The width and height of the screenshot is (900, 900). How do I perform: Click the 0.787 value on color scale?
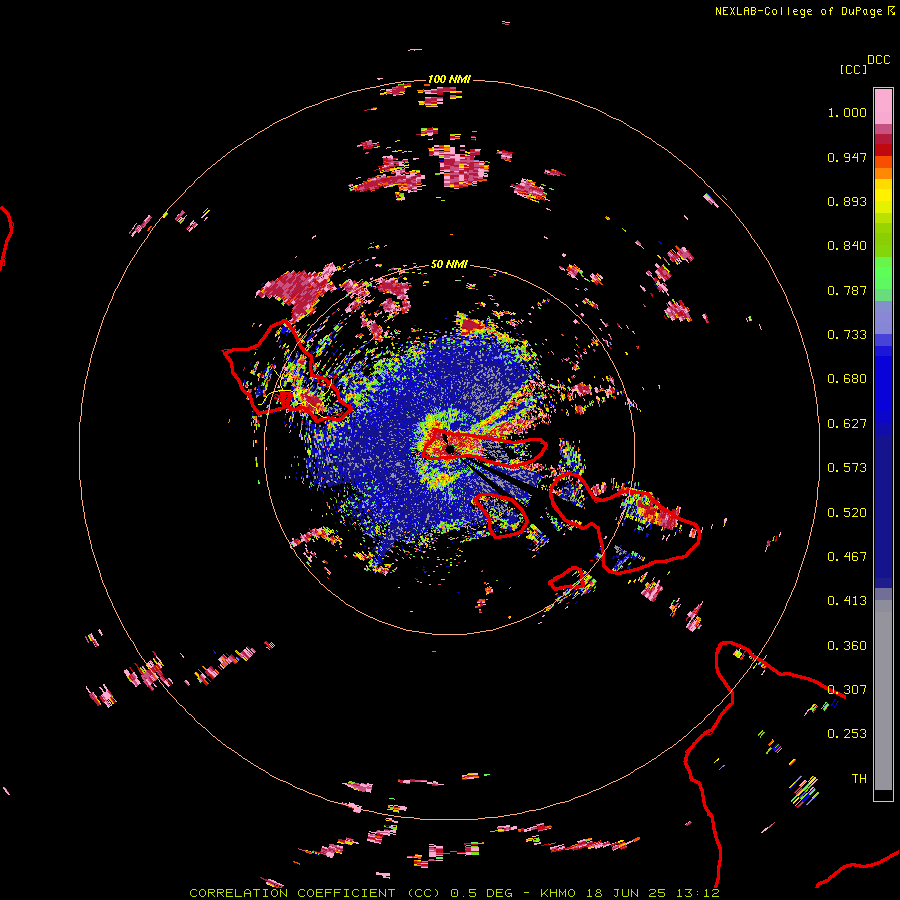click(x=847, y=290)
